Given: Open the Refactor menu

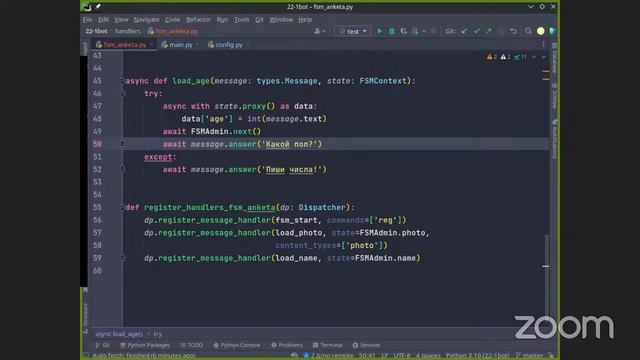Looking at the screenshot, I should [x=198, y=19].
